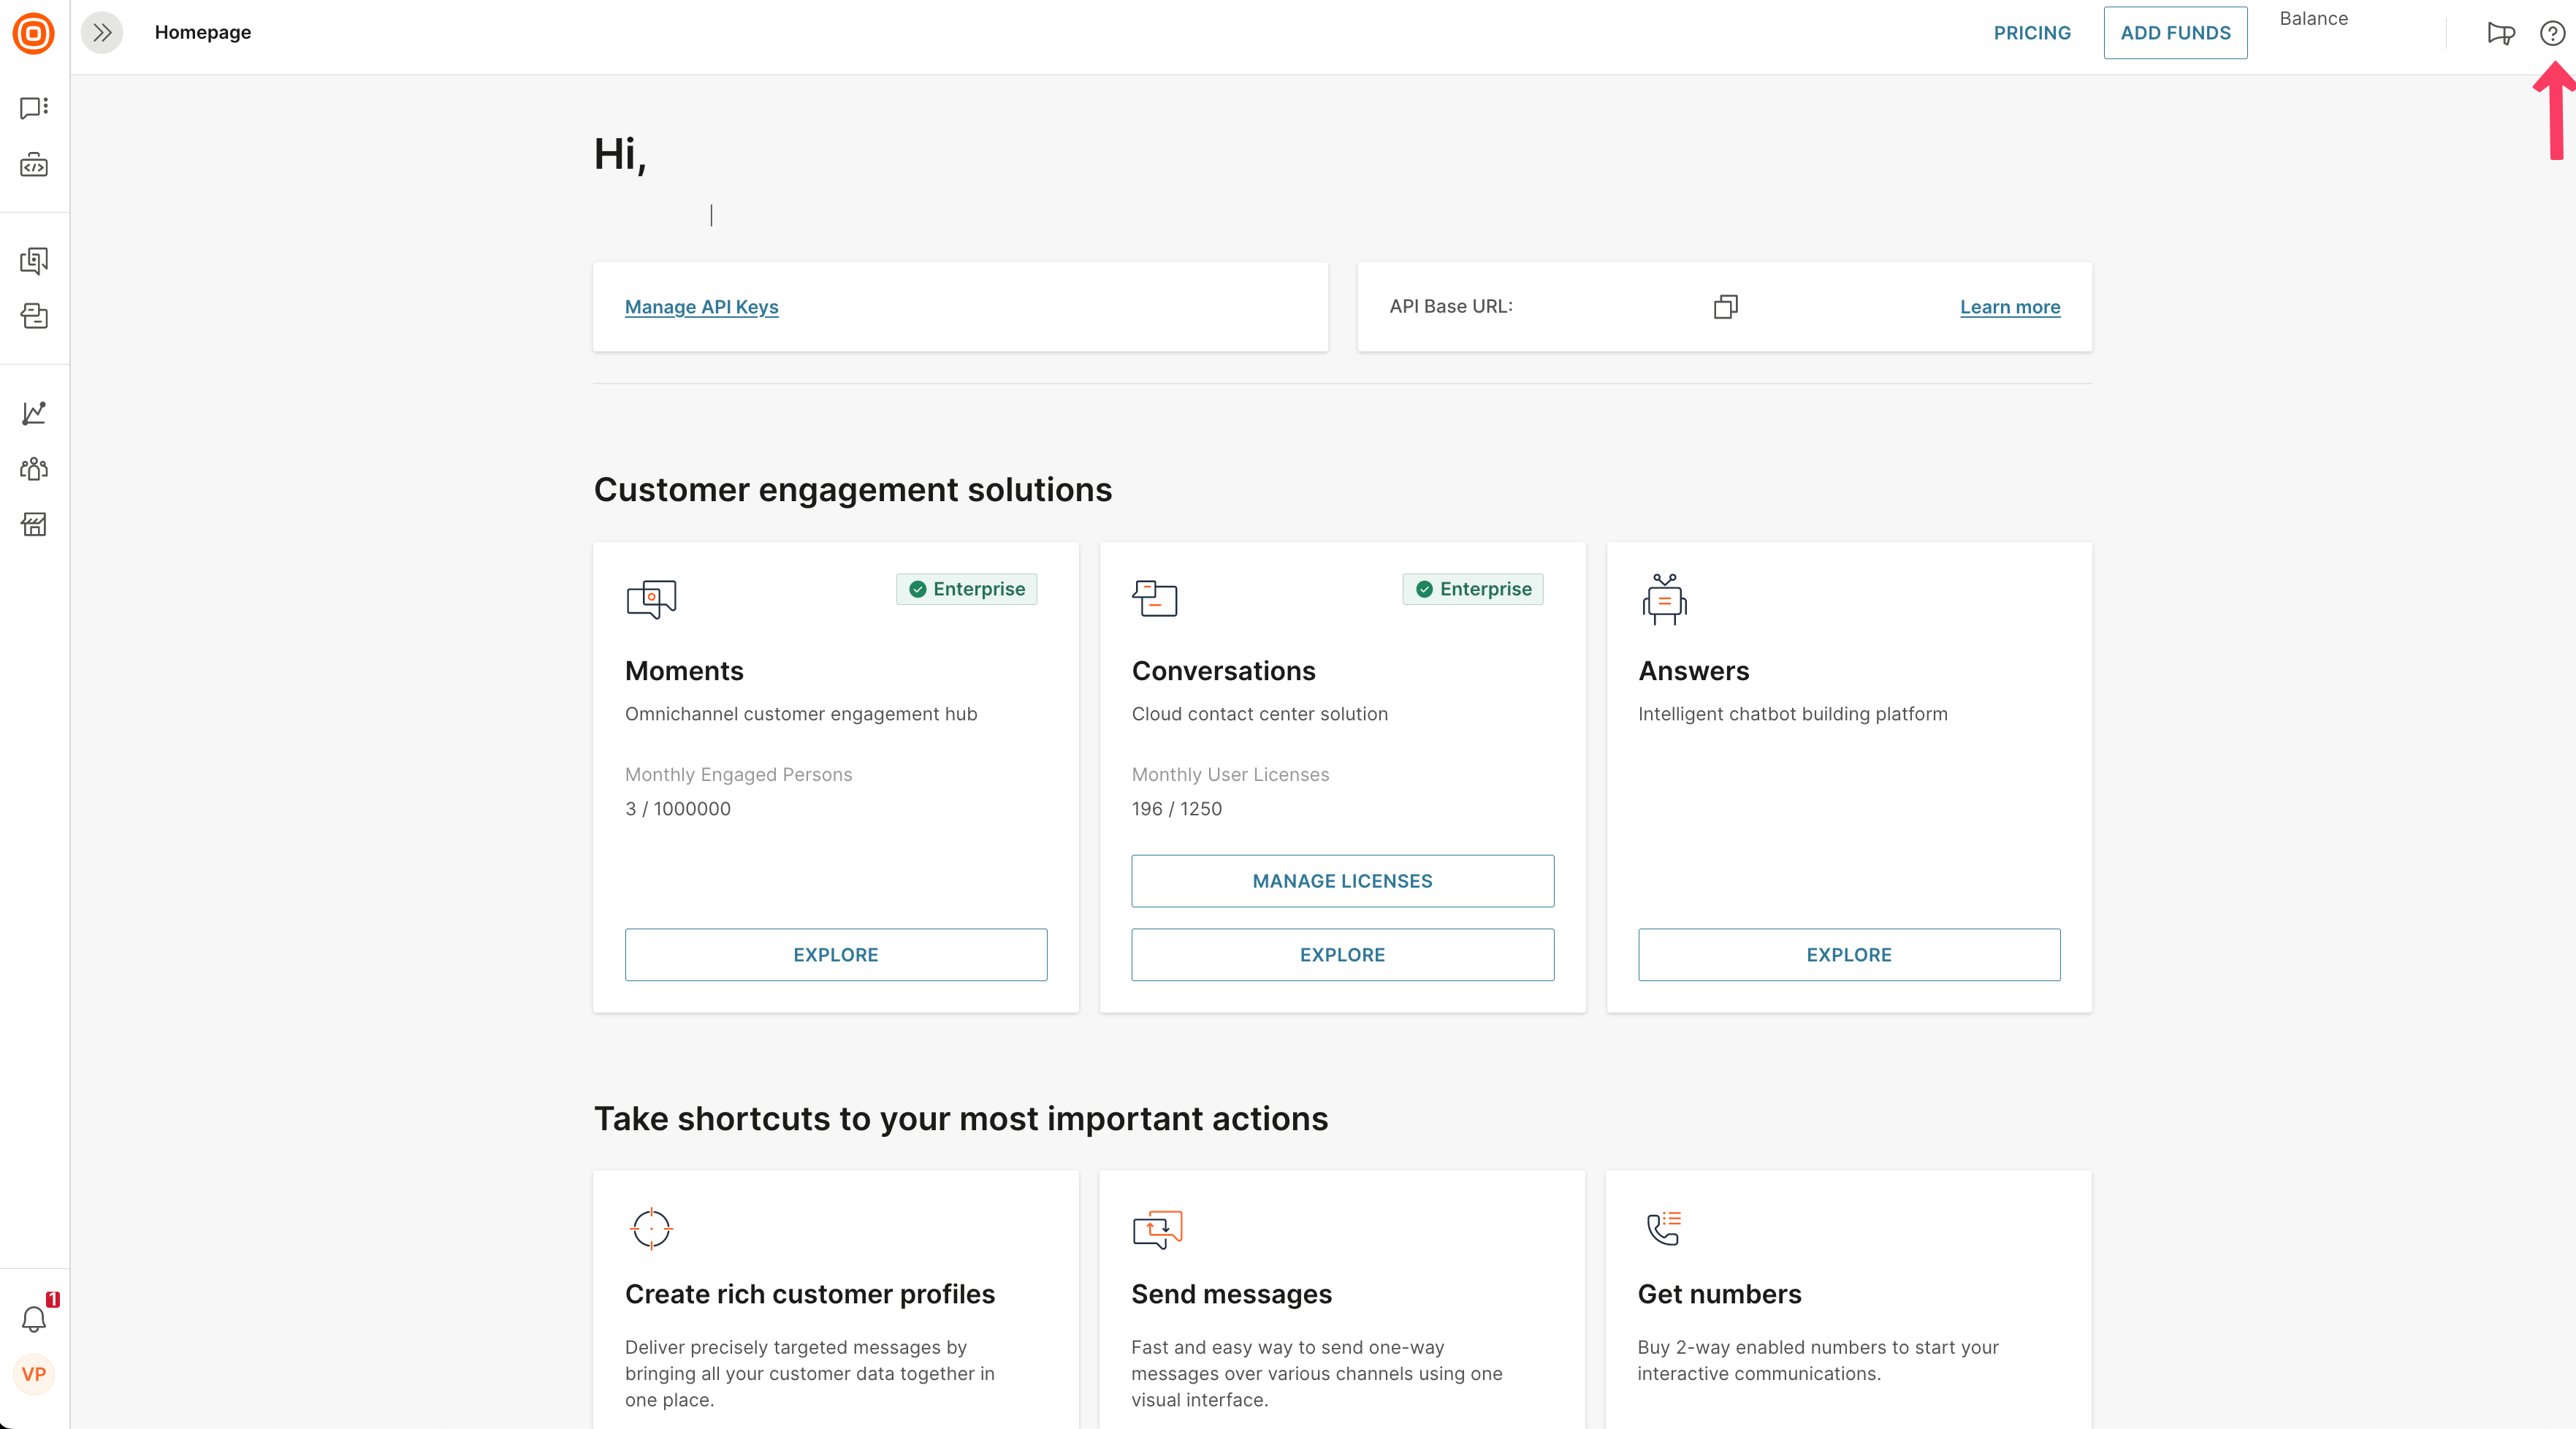The height and width of the screenshot is (1429, 2576).
Task: Open the PRICING menu item
Action: tap(2032, 33)
